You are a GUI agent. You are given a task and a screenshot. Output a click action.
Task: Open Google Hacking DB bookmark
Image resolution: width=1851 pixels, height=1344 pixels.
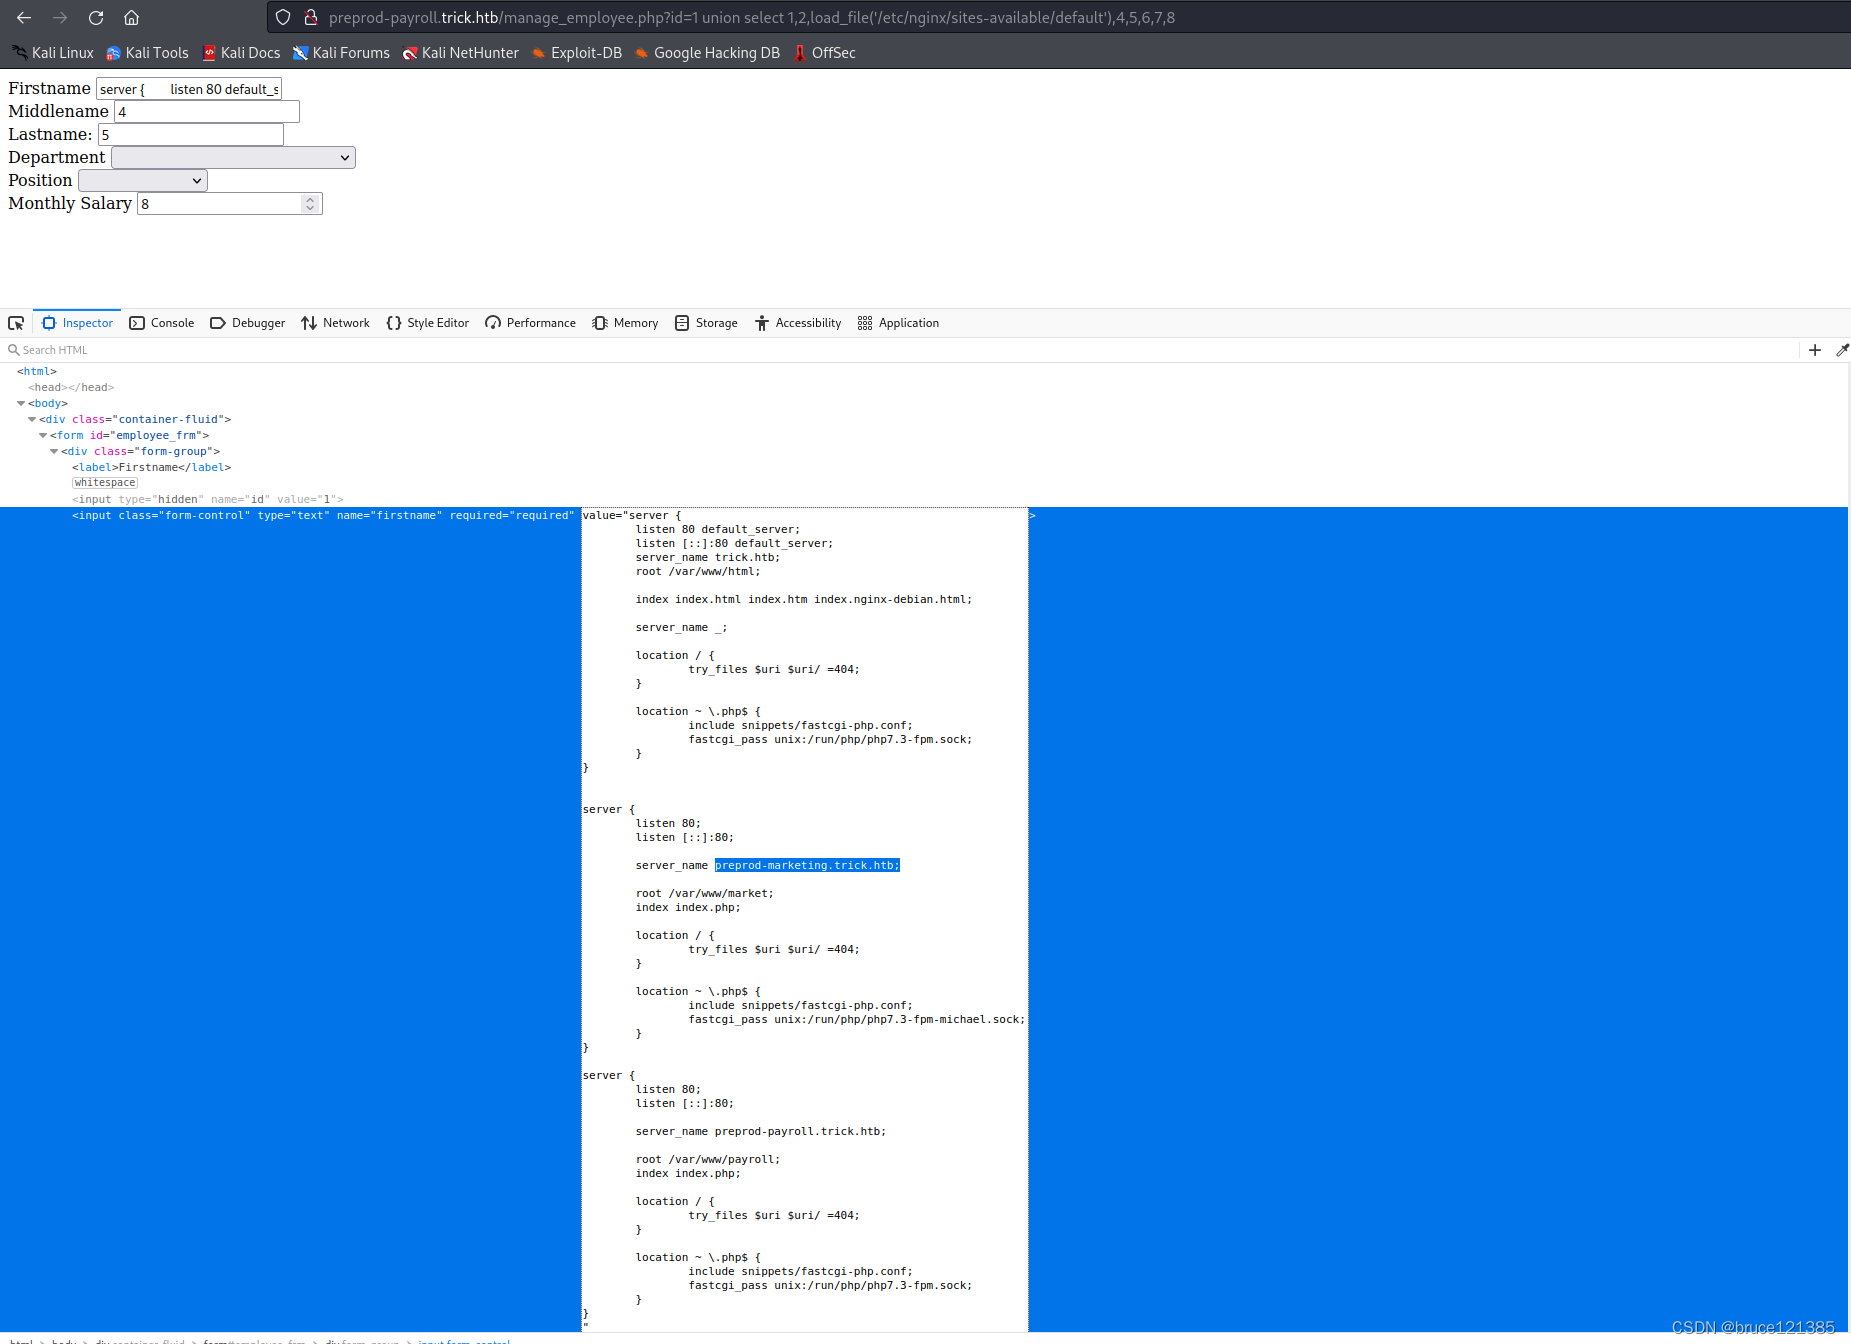click(707, 53)
